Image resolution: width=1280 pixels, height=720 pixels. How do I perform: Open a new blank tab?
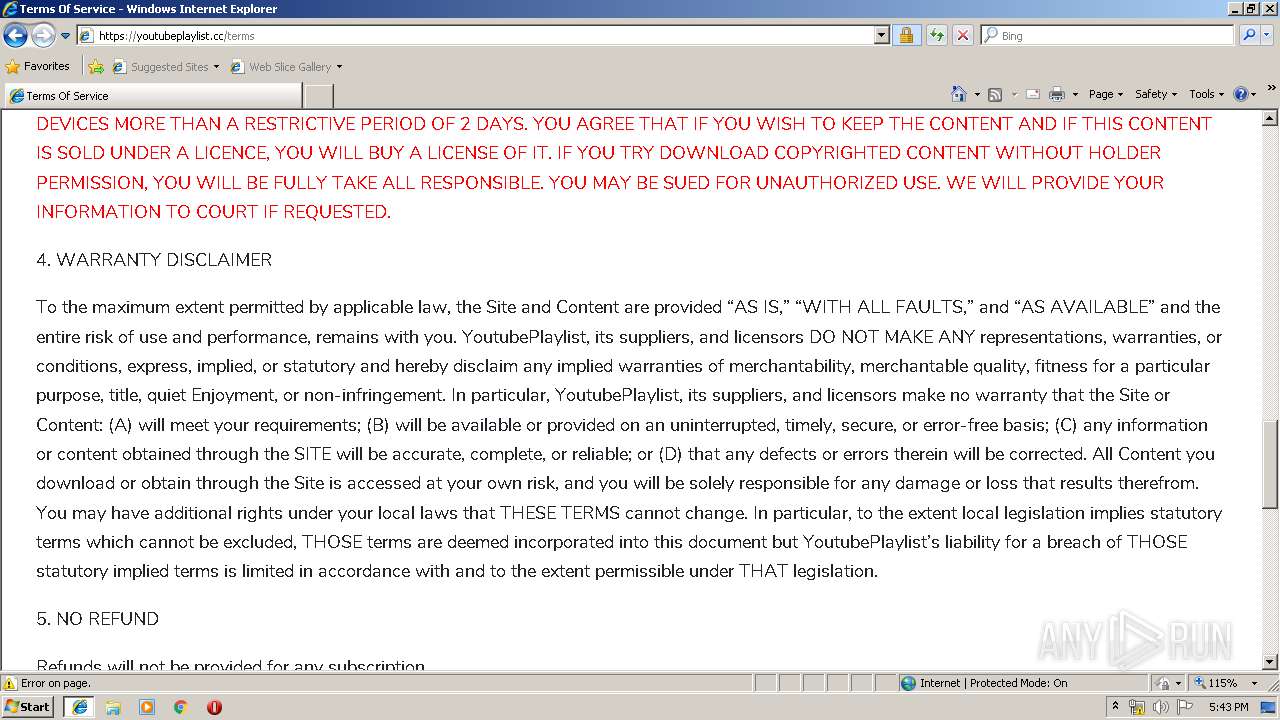[318, 96]
